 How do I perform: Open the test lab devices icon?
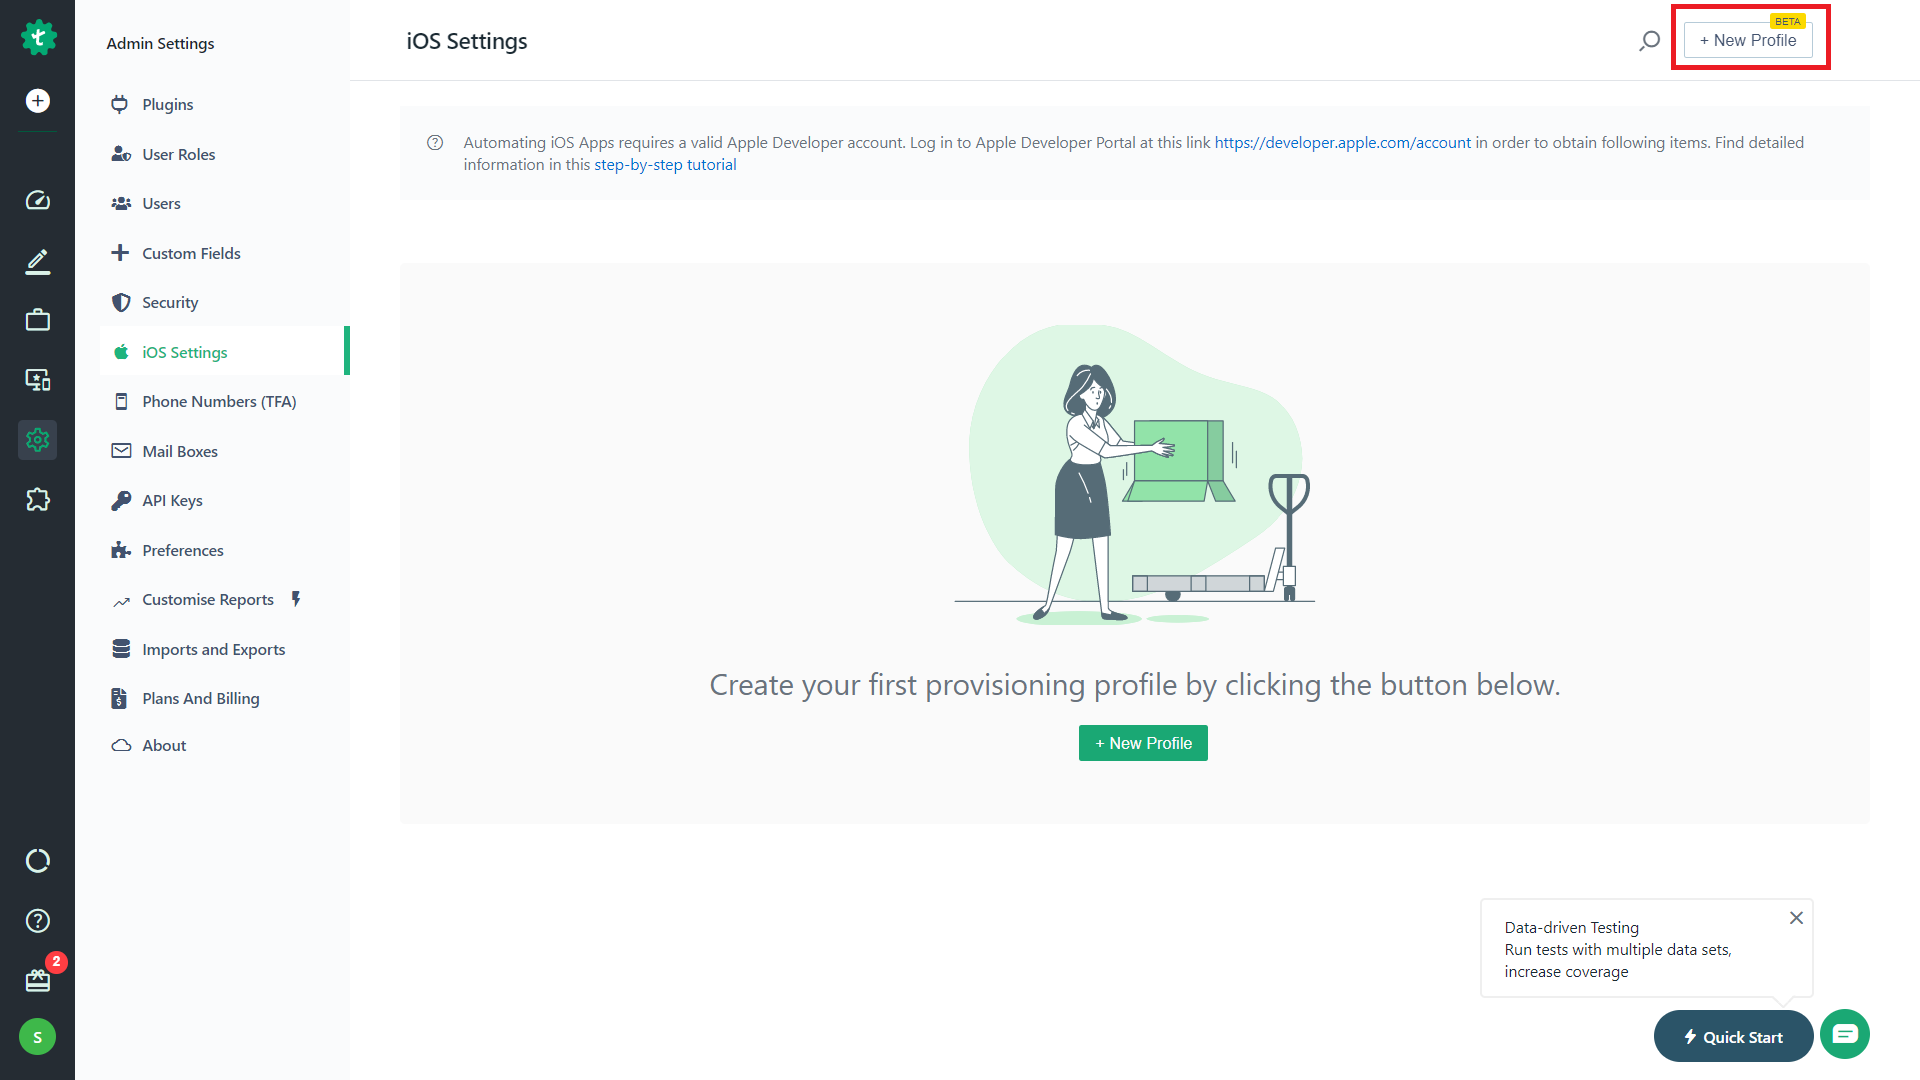point(38,380)
